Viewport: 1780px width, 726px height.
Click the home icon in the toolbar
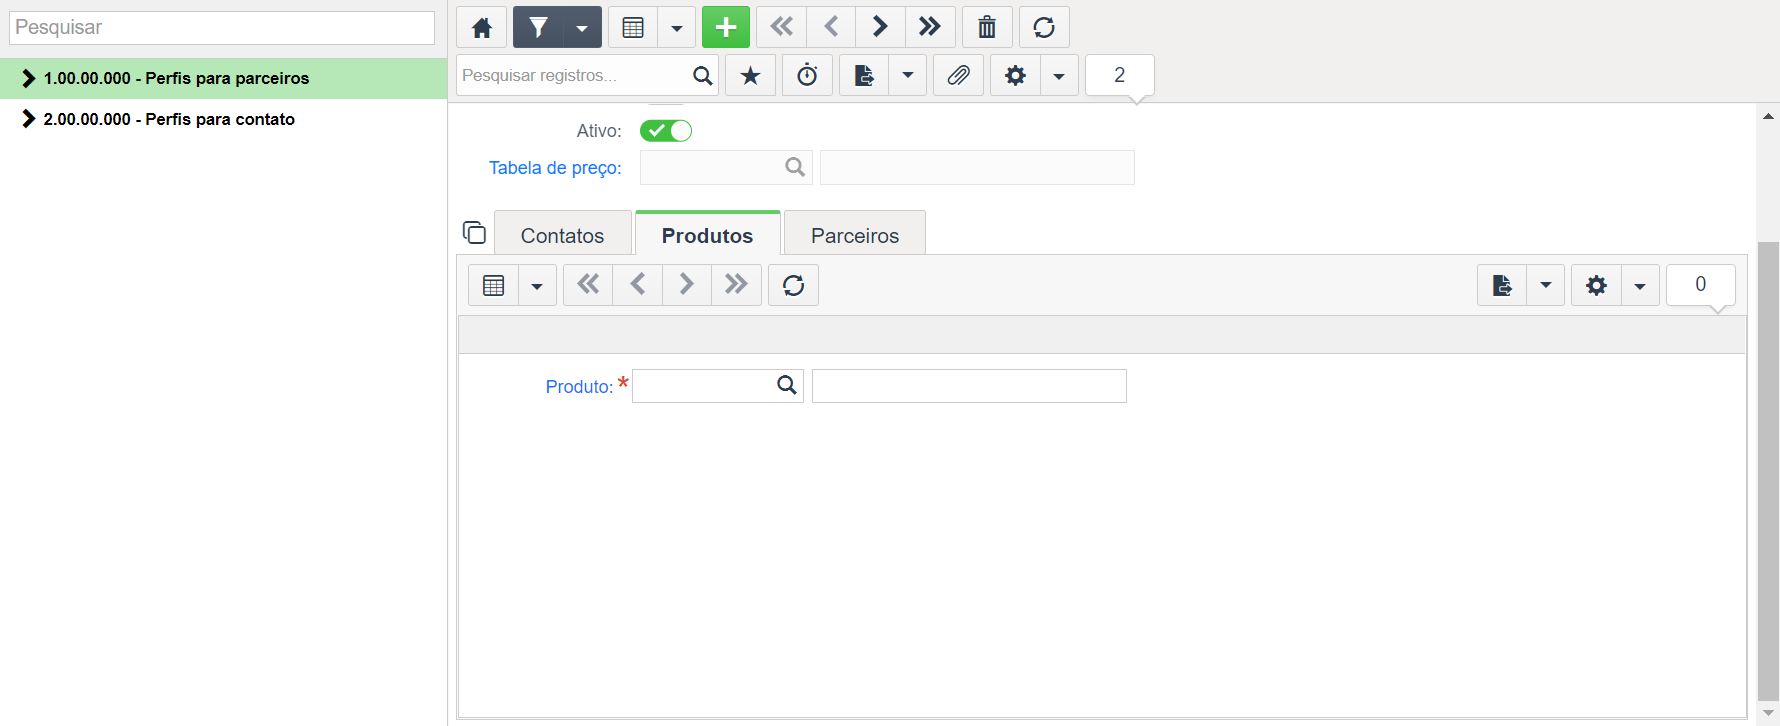tap(481, 27)
